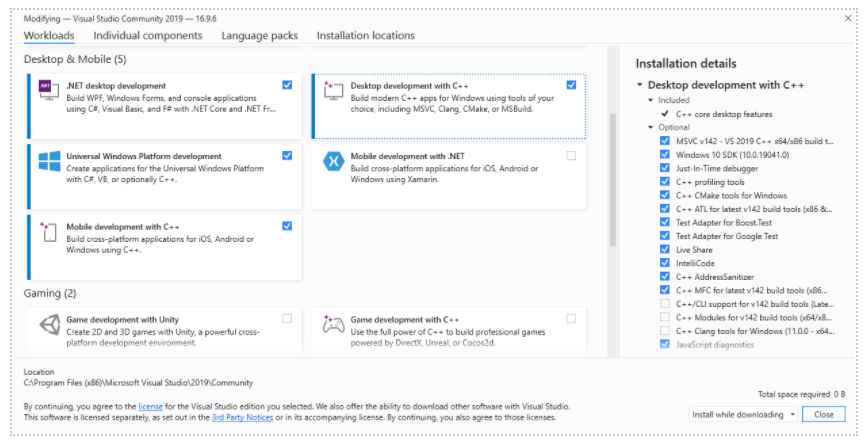Switch to the Workloads tab
The width and height of the screenshot is (866, 445).
pyautogui.click(x=49, y=36)
